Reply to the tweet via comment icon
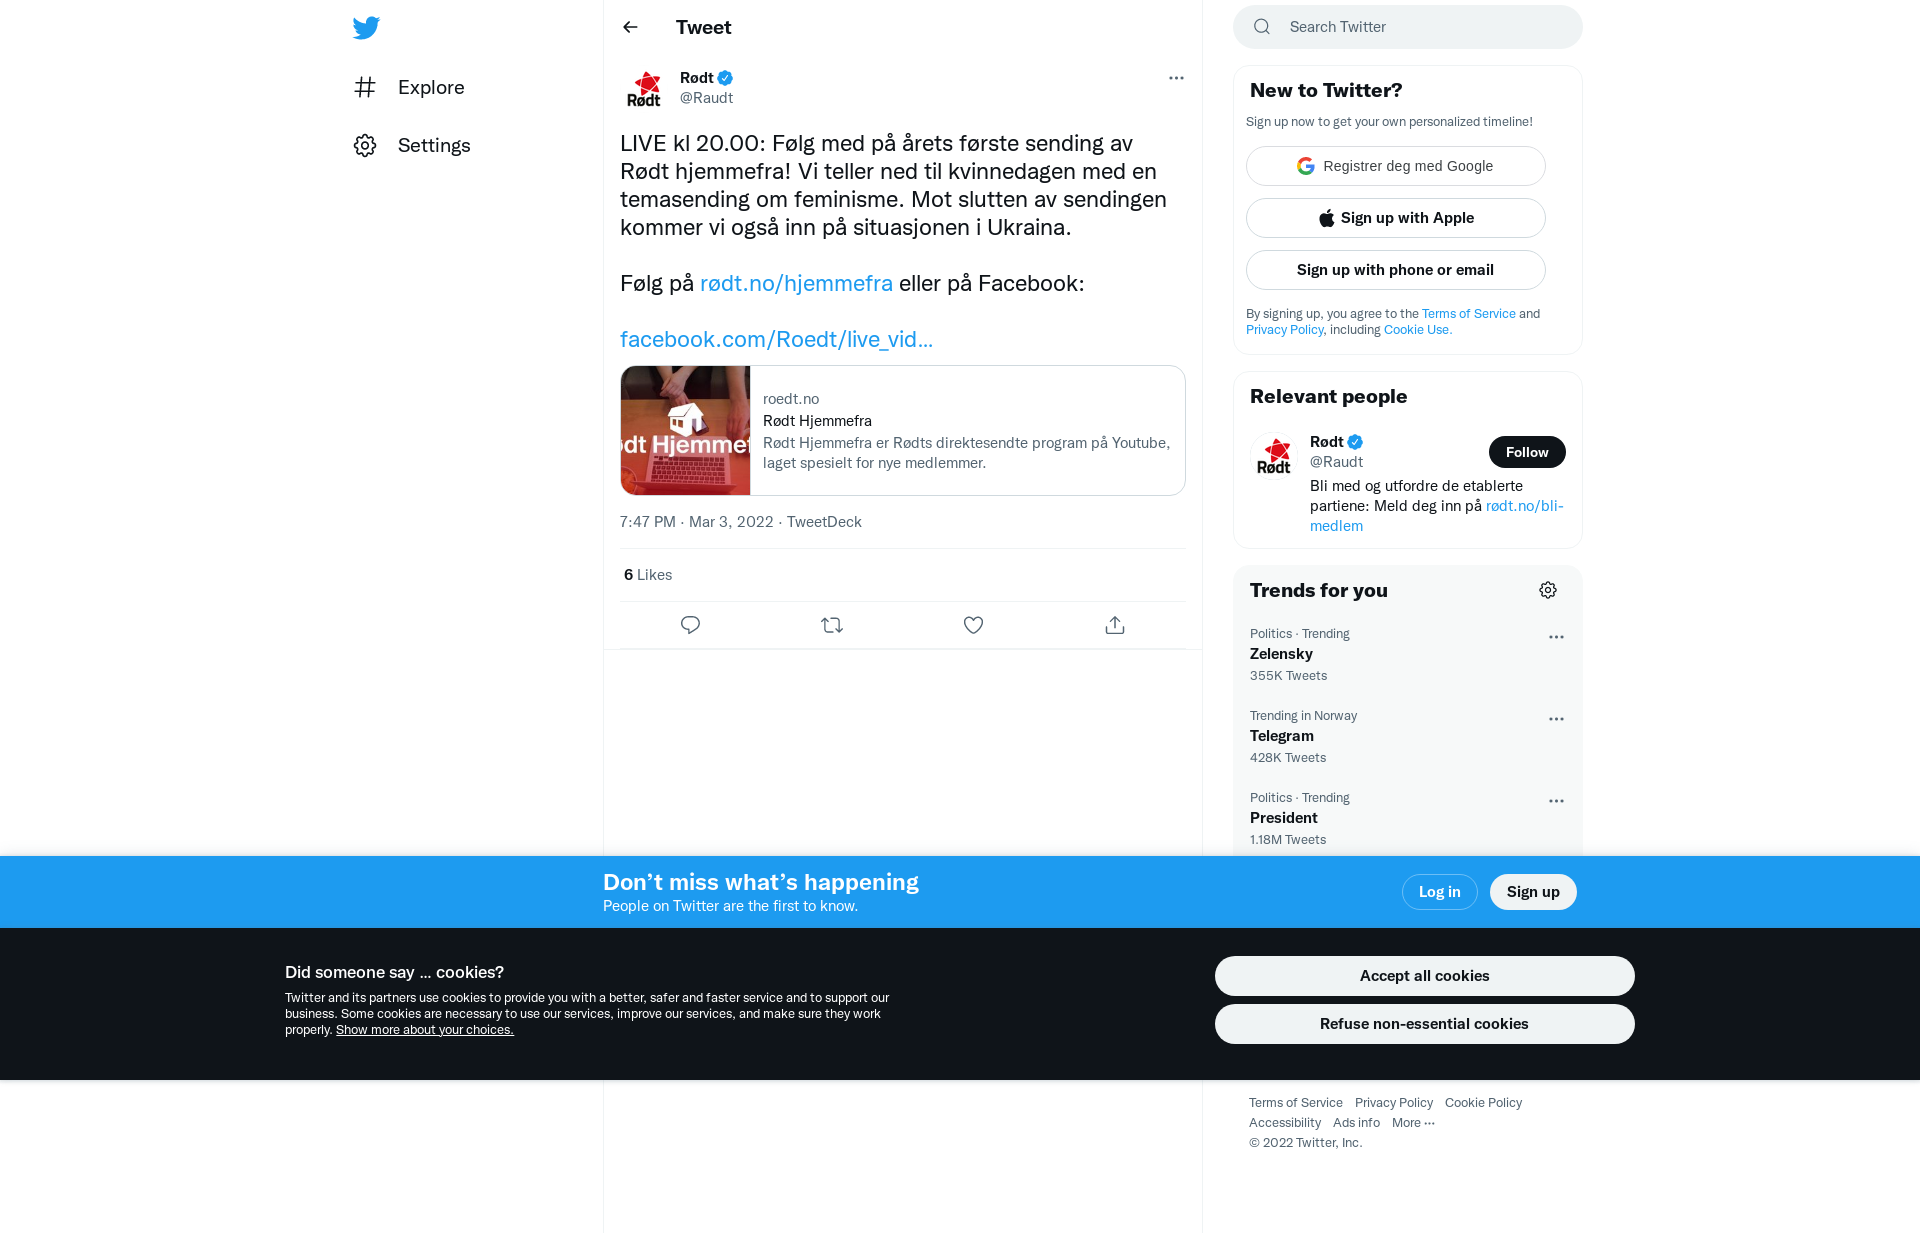1920x1233 pixels. coord(690,625)
